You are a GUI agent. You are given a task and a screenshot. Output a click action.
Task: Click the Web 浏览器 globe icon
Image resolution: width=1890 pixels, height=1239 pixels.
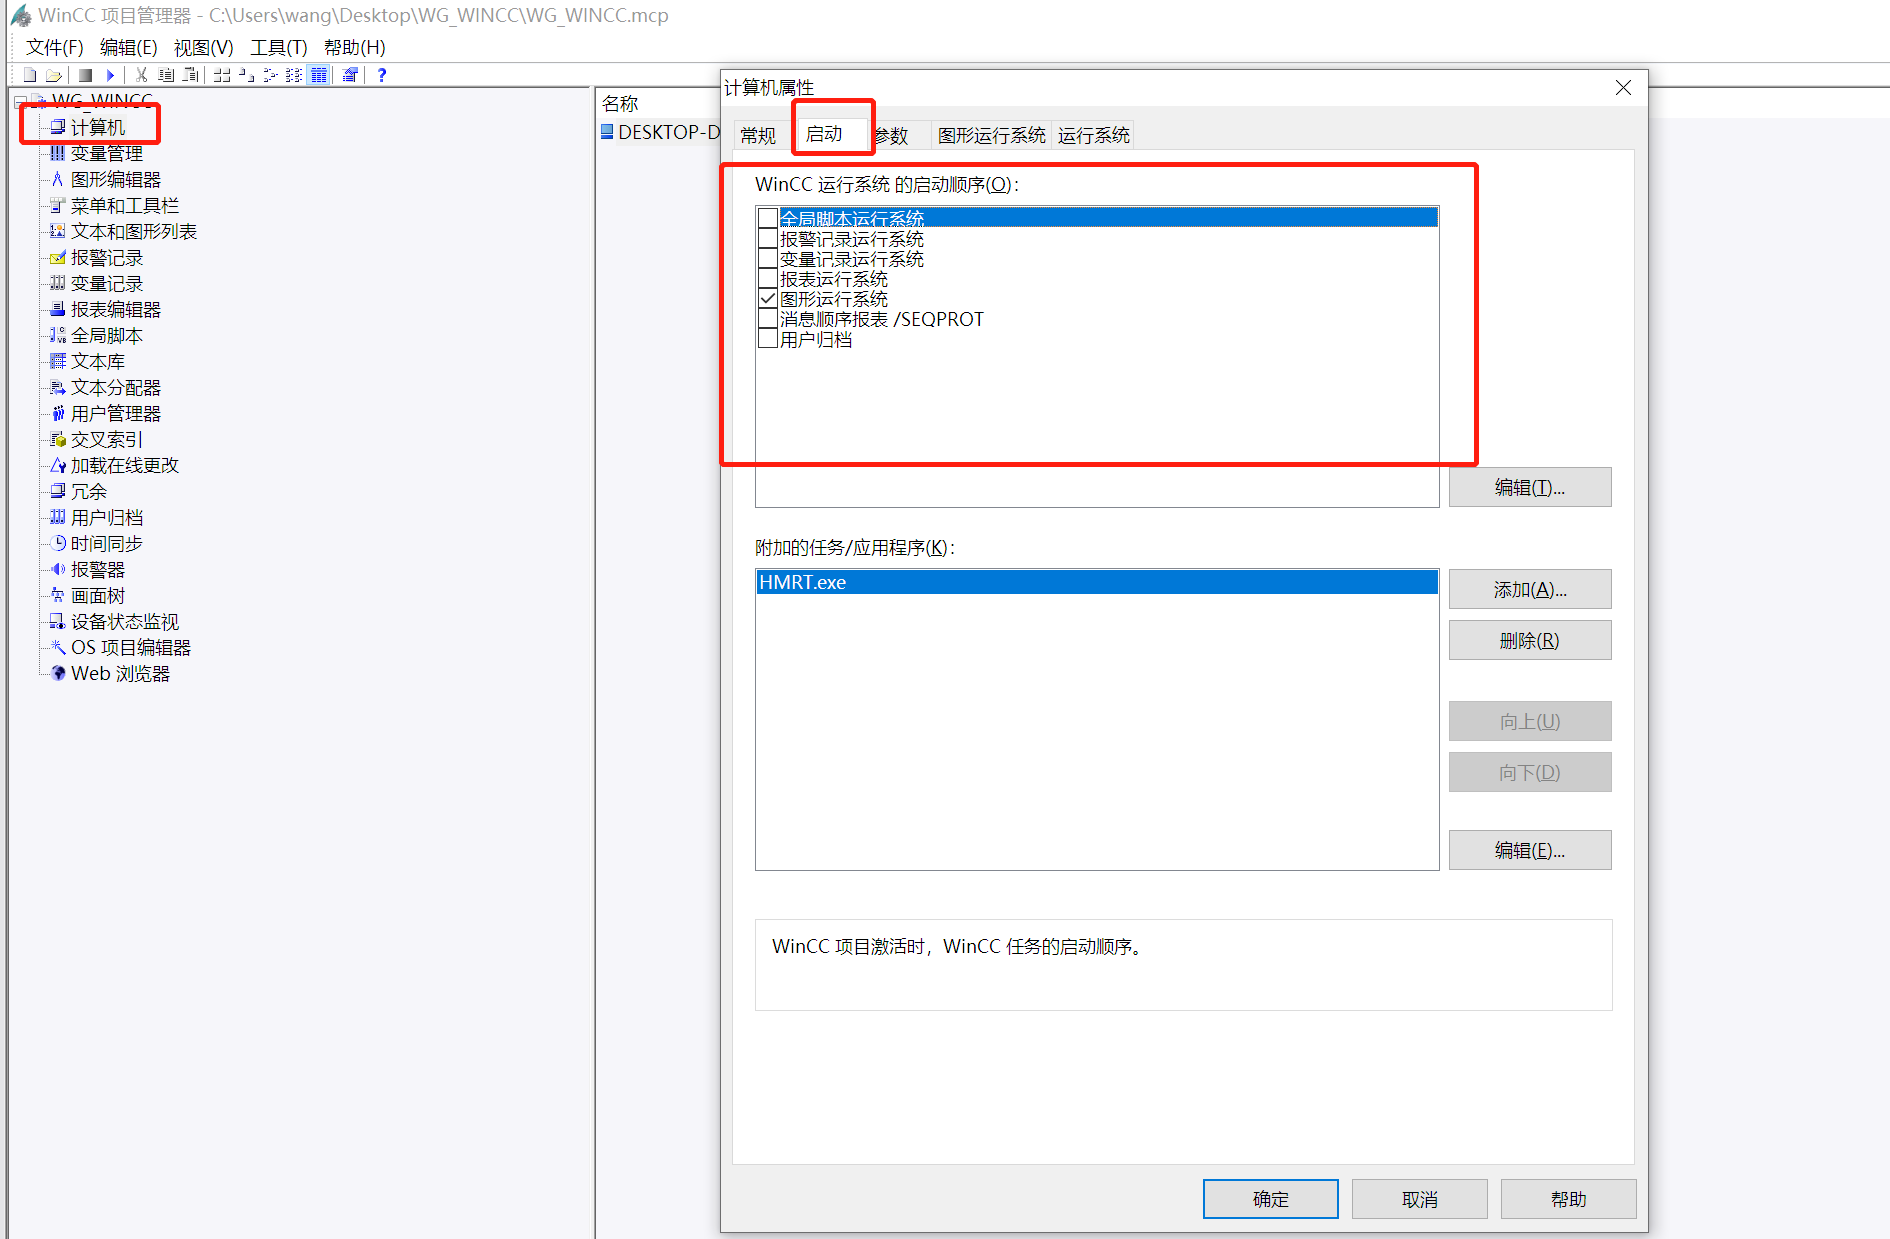pos(58,673)
